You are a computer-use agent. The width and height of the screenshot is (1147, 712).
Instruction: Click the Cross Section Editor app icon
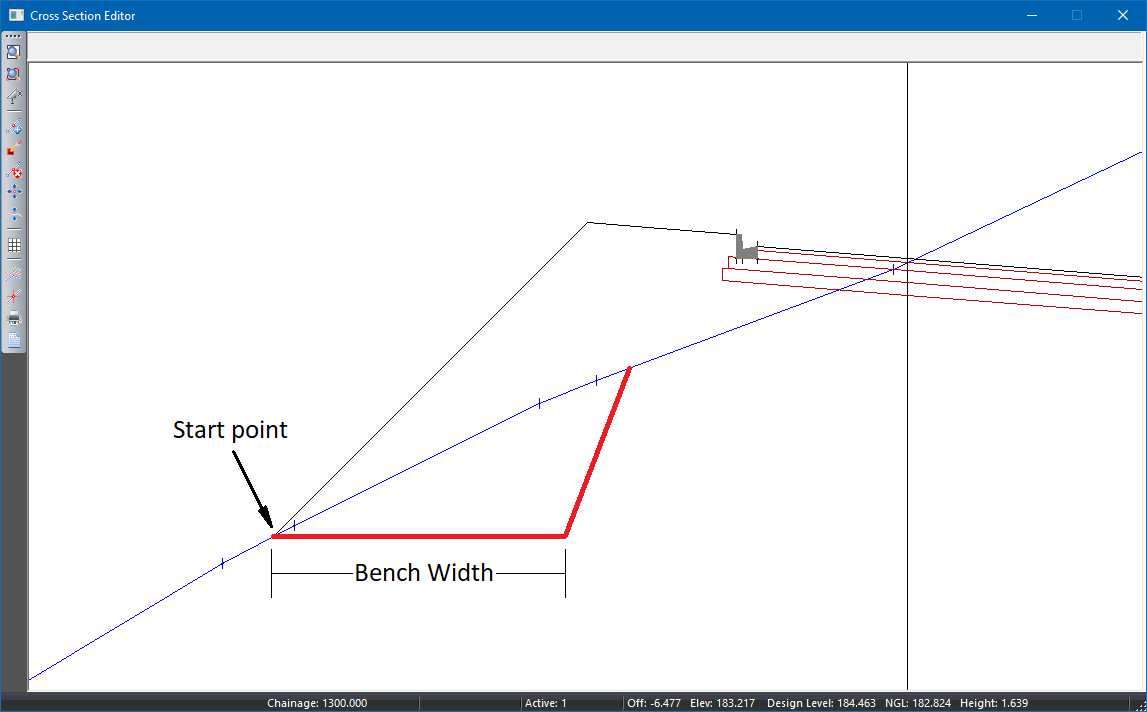(16, 15)
